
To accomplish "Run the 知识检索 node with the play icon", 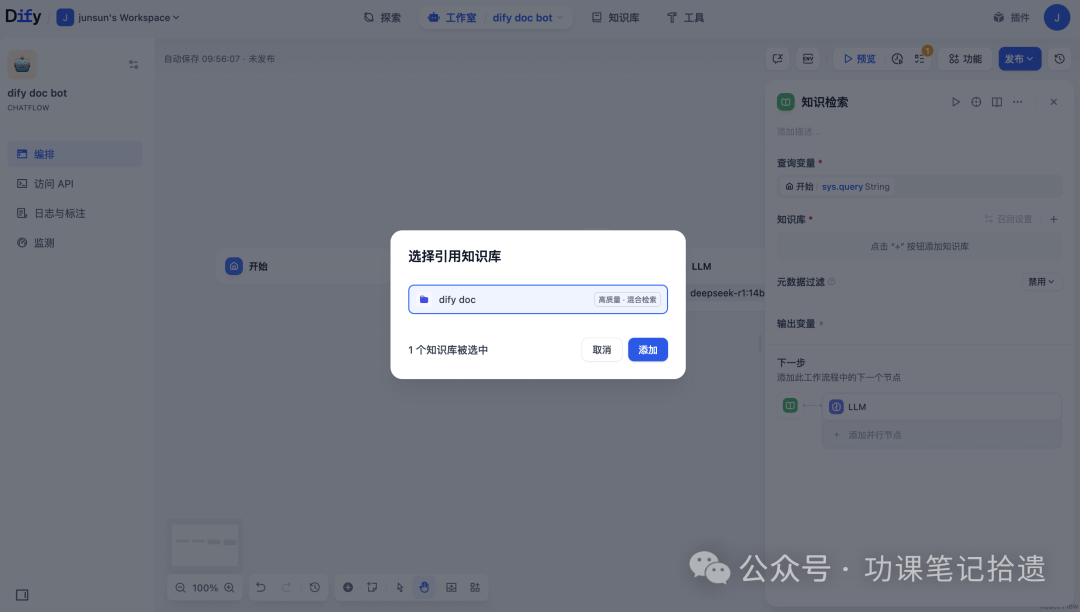I will pos(955,101).
